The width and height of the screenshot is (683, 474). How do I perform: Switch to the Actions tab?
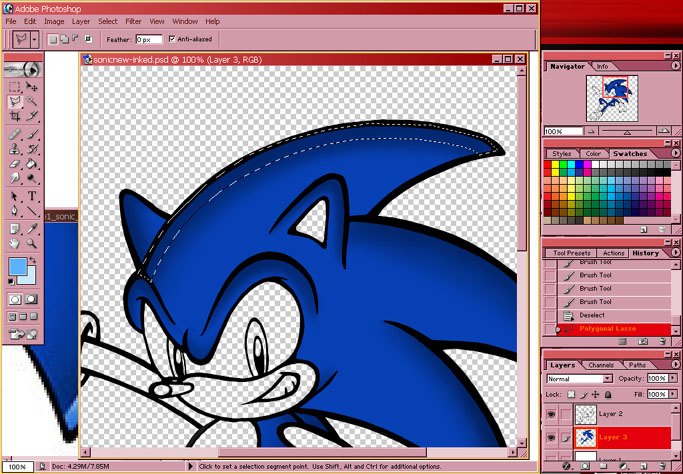click(613, 253)
